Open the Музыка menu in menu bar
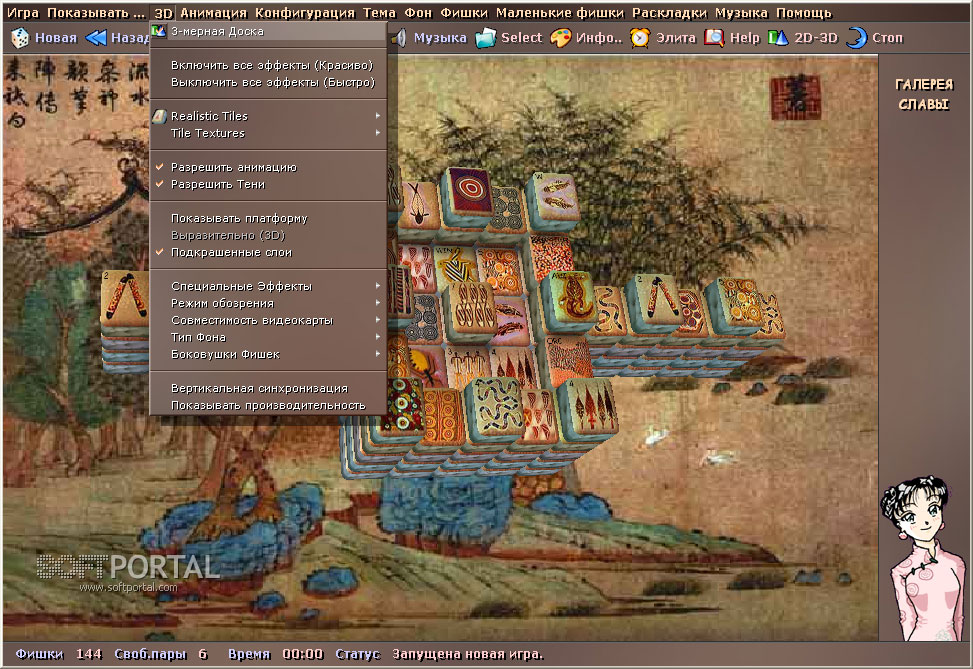The image size is (973, 669). pyautogui.click(x=741, y=13)
